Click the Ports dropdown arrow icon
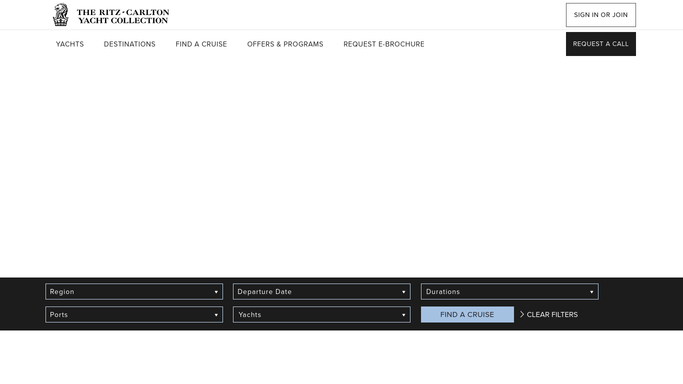Screen dimensions: 683x384 (216, 315)
